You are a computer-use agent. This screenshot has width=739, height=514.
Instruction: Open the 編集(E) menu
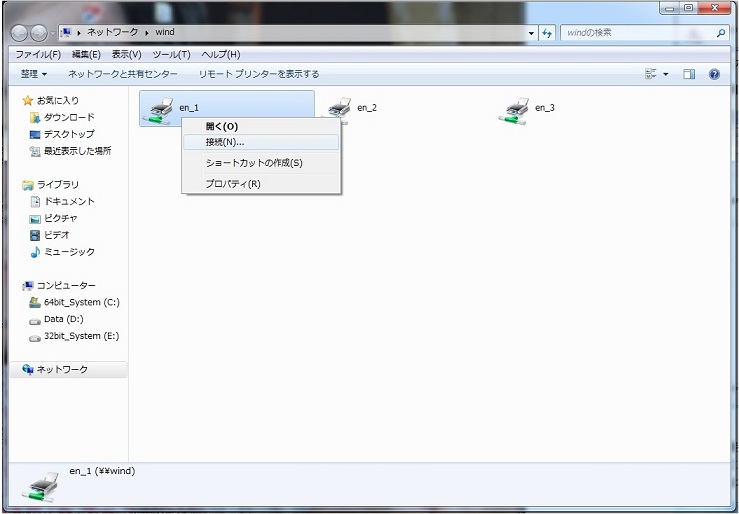coord(86,55)
